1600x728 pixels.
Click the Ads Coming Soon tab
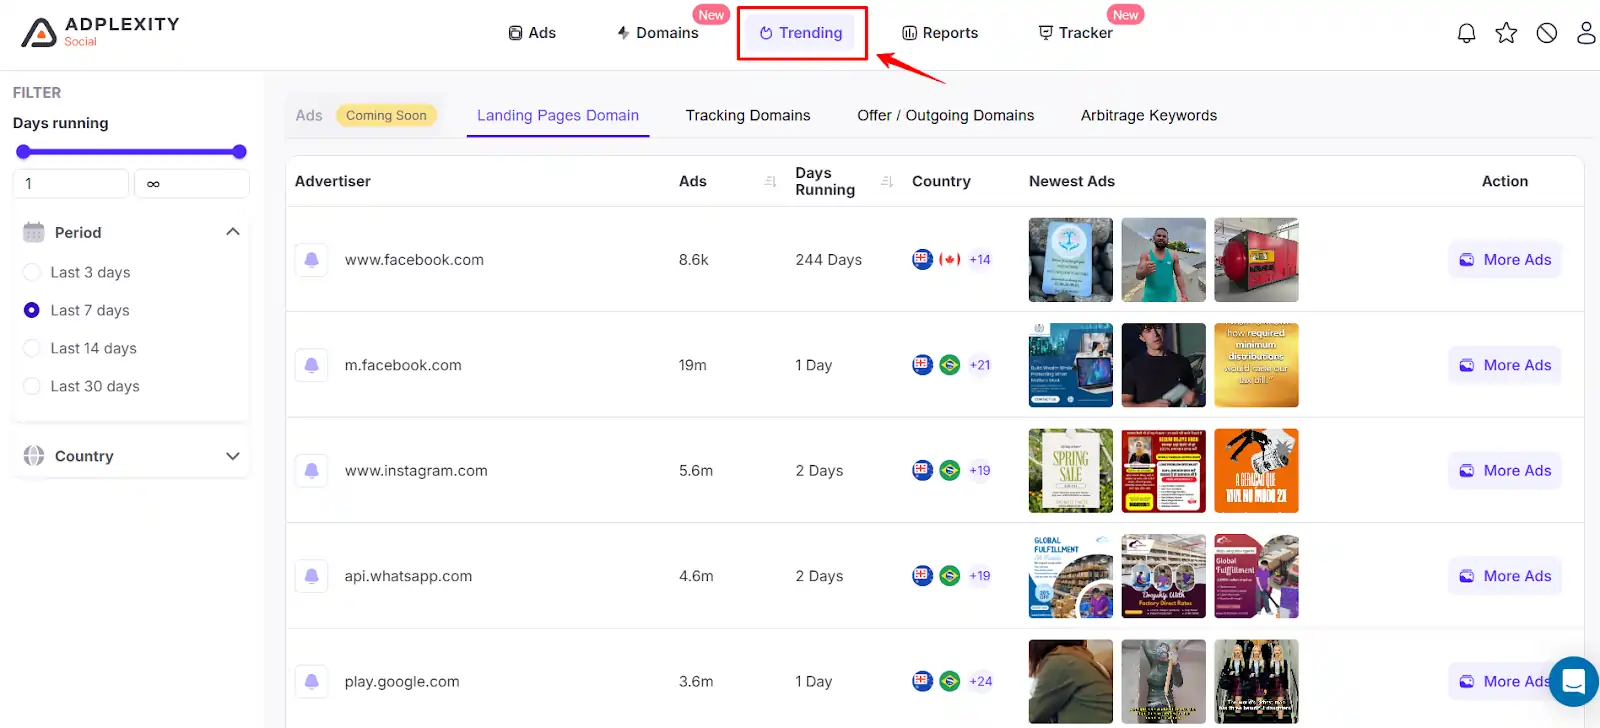(365, 115)
